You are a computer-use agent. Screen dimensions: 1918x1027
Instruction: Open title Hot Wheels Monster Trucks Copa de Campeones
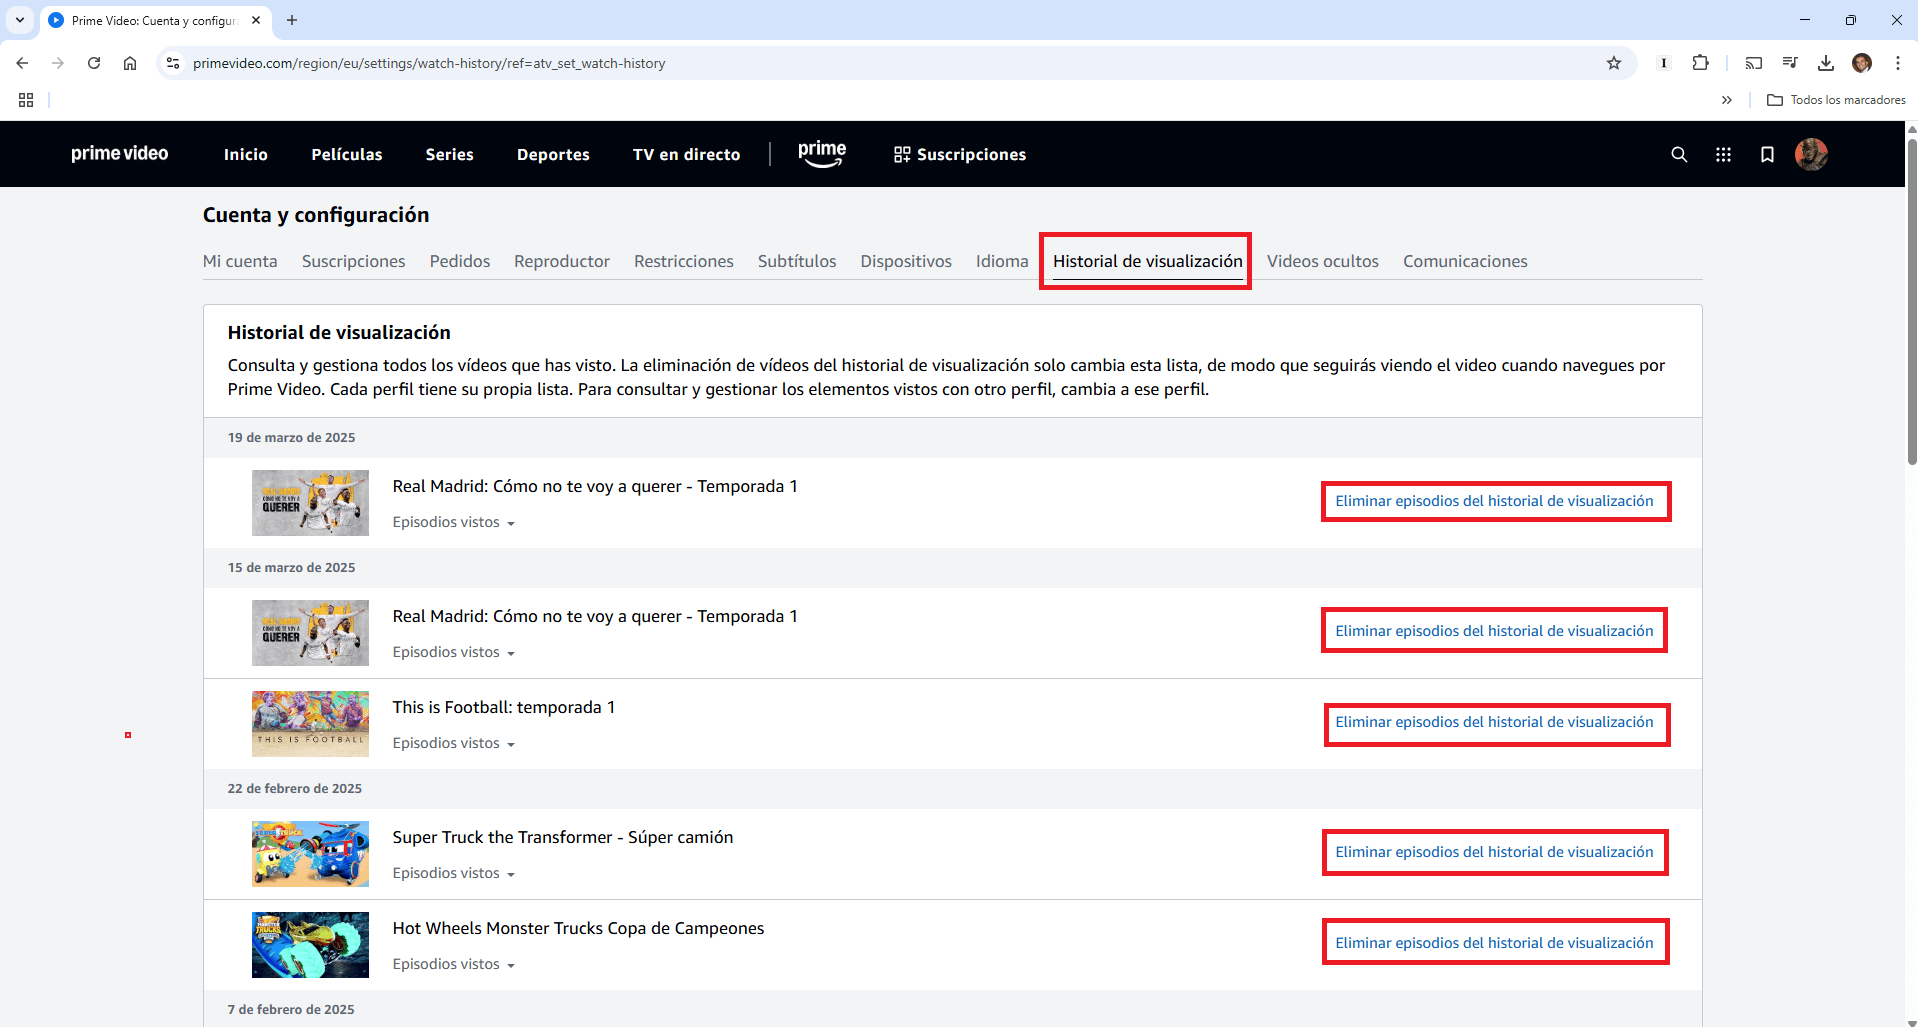tap(578, 928)
